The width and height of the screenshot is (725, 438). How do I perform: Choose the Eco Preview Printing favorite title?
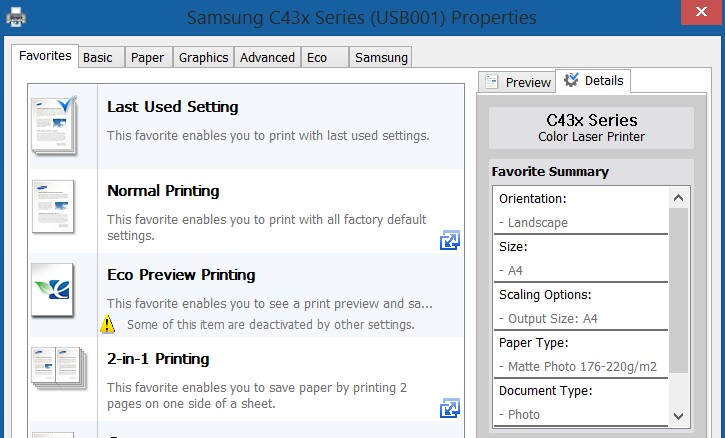click(x=181, y=275)
